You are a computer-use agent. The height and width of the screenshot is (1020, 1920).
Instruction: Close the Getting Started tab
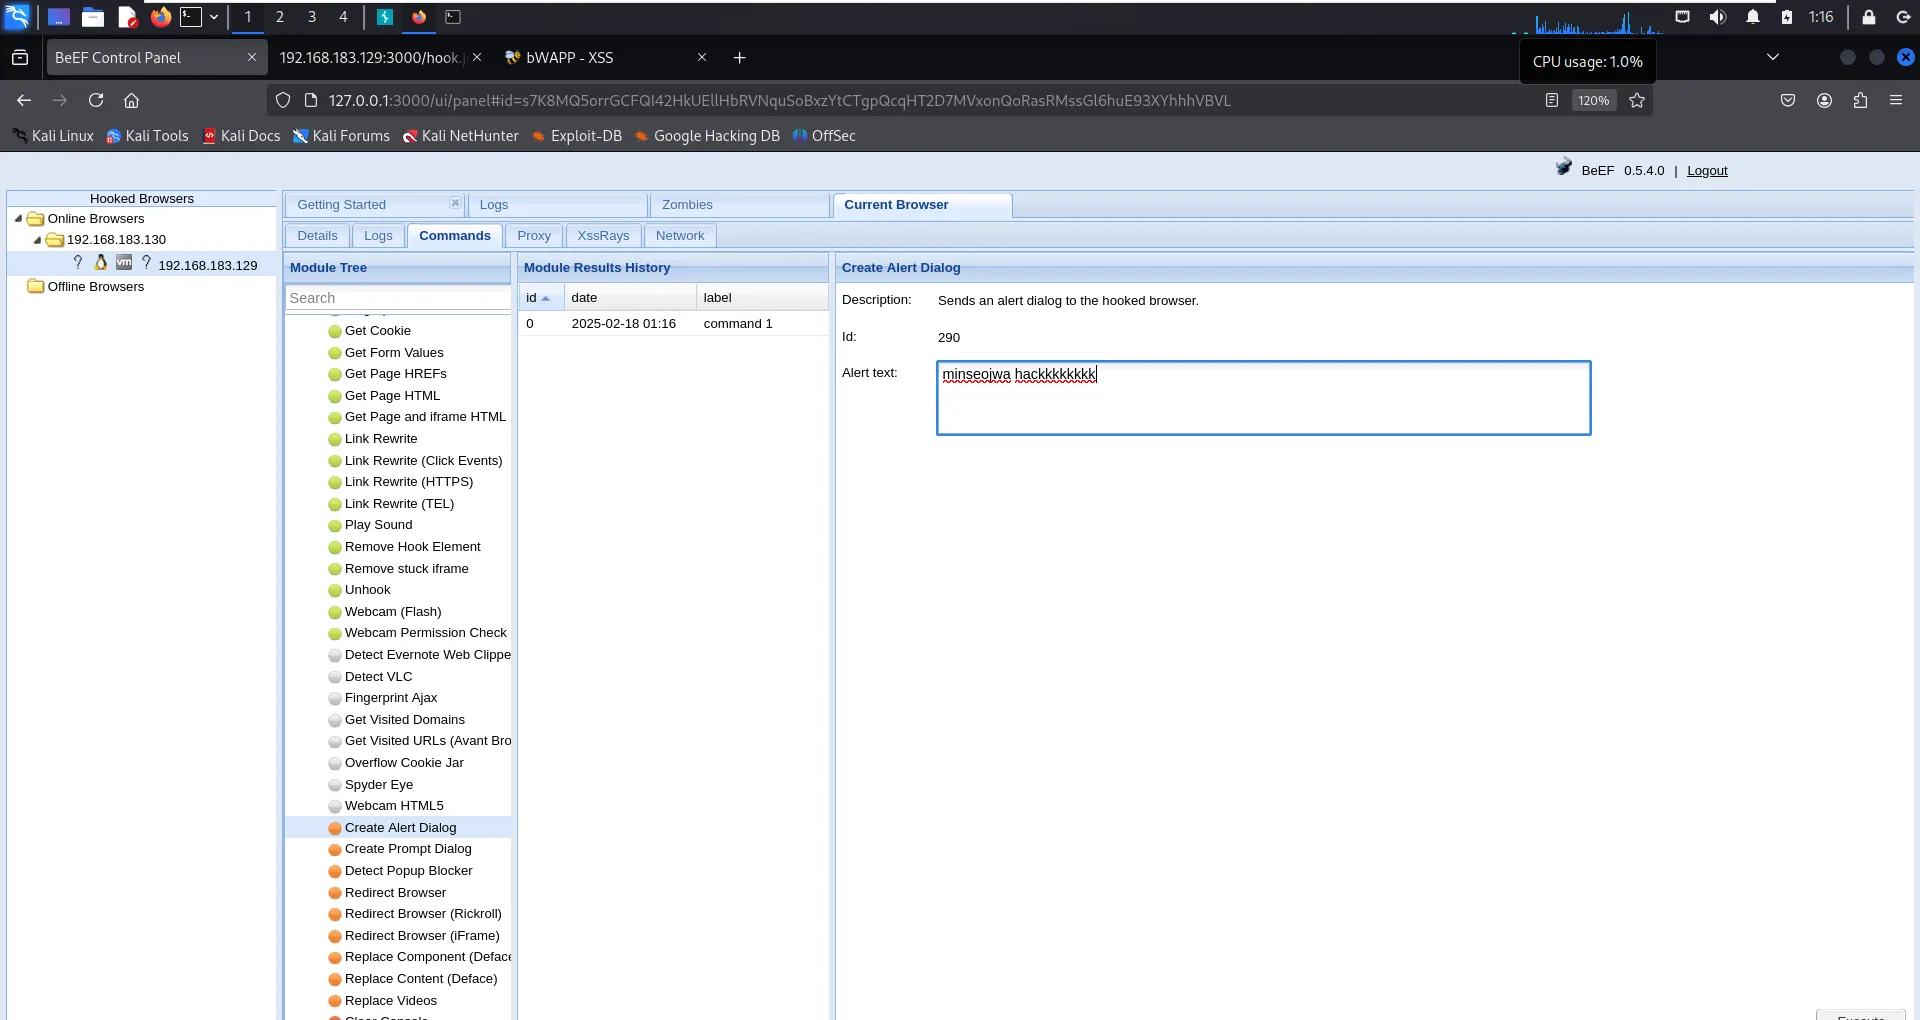pyautogui.click(x=455, y=203)
